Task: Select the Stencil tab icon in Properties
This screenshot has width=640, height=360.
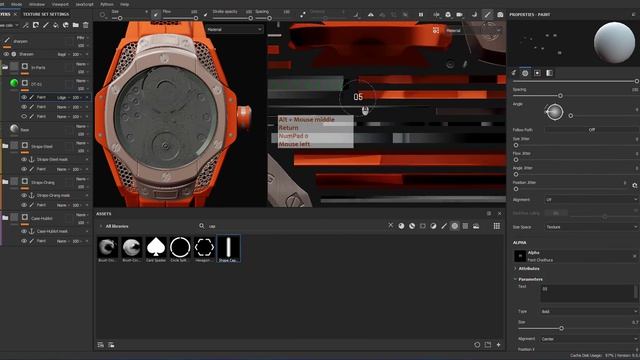Action: [537, 73]
